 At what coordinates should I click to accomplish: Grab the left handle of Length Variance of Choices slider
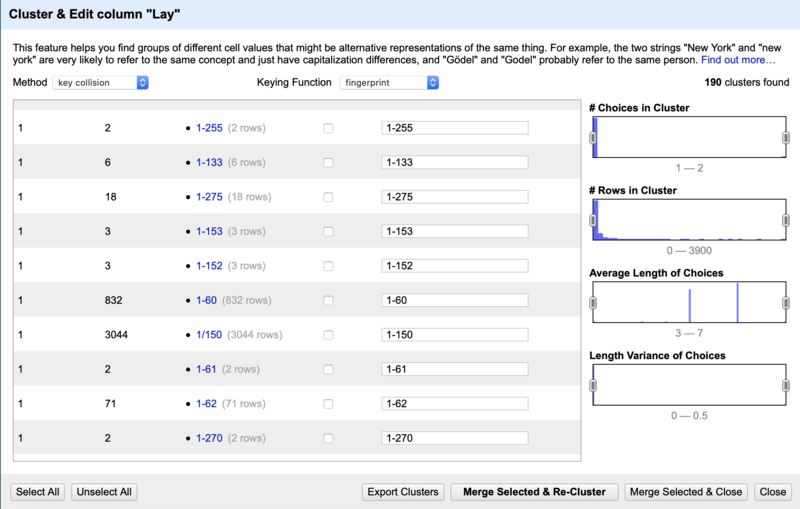[x=593, y=386]
